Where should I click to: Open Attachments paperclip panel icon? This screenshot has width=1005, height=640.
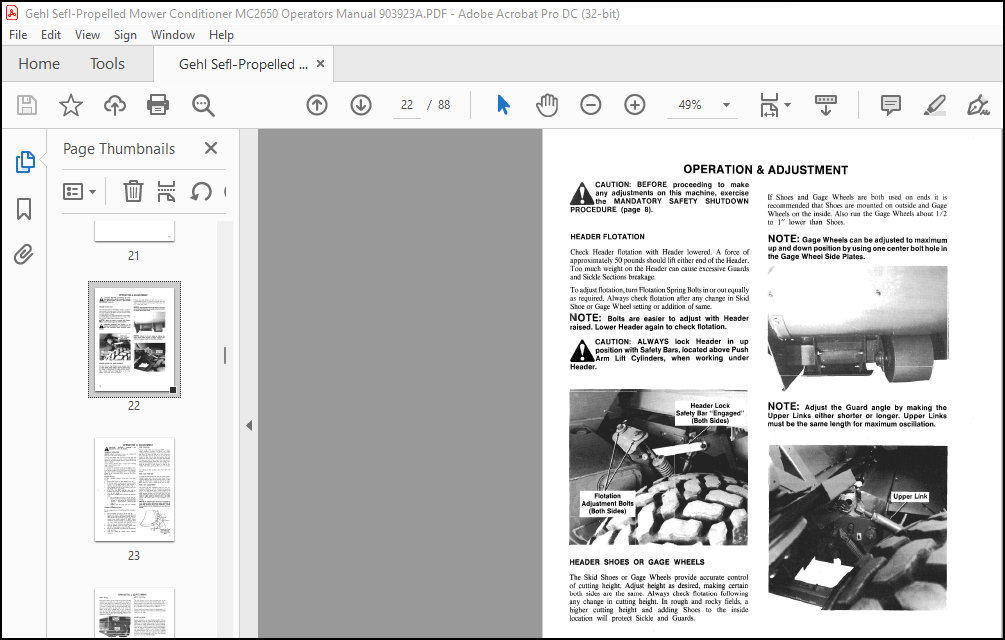coord(24,255)
